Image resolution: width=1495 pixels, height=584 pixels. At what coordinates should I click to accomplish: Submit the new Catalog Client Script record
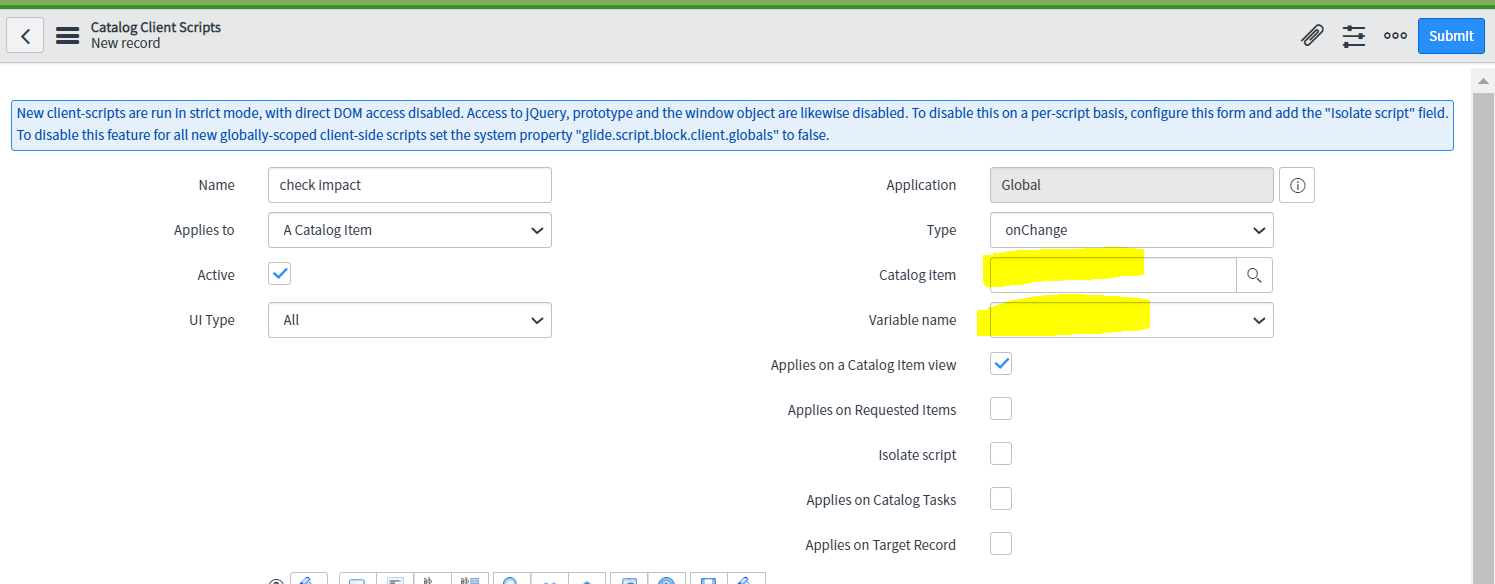(1451, 35)
